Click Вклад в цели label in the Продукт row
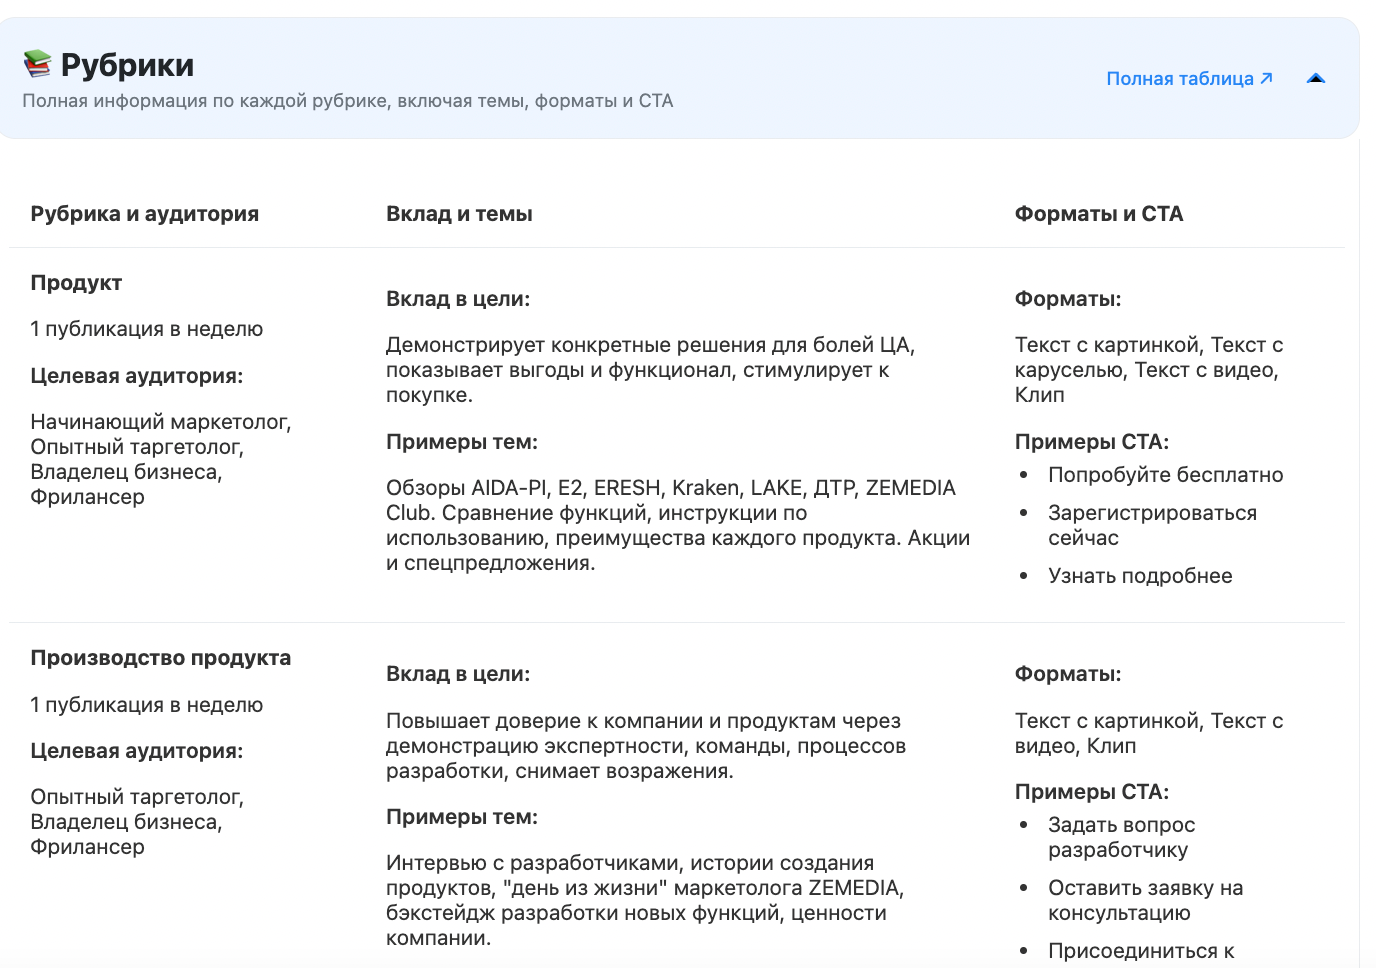 pyautogui.click(x=458, y=299)
